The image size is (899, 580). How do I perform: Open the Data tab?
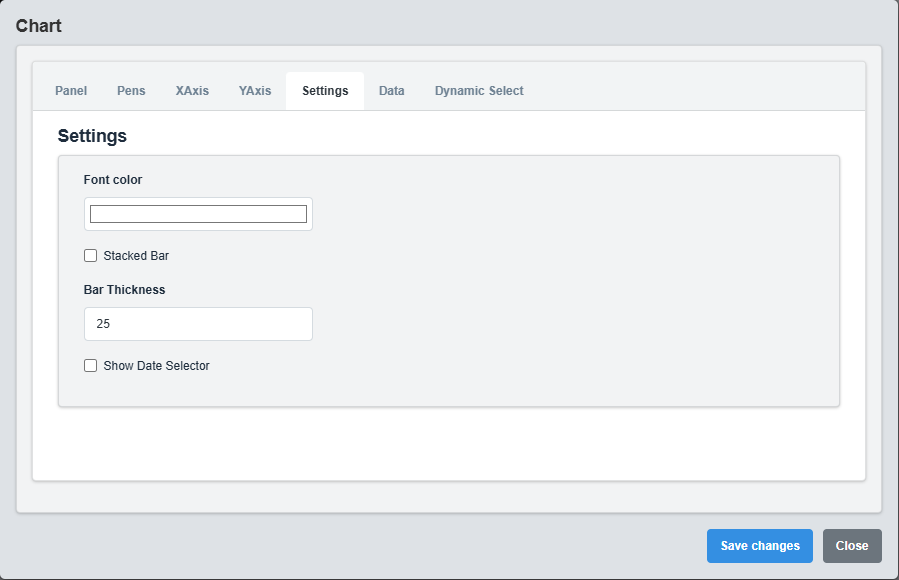(391, 91)
